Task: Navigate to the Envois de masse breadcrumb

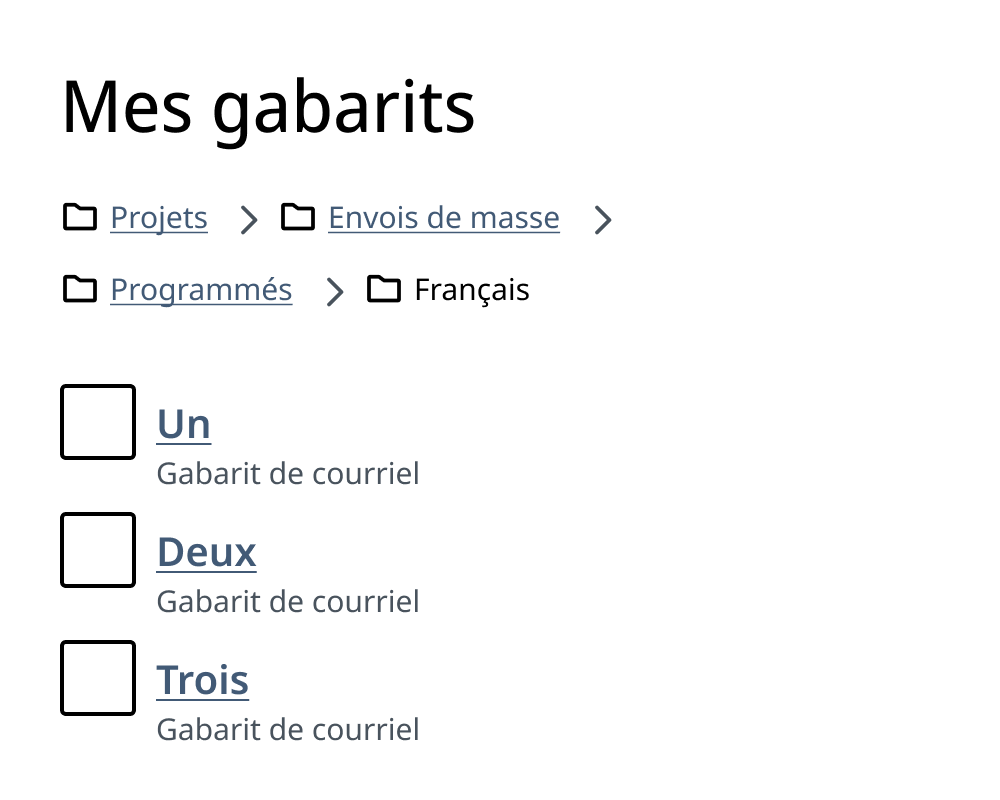Action: click(x=443, y=217)
